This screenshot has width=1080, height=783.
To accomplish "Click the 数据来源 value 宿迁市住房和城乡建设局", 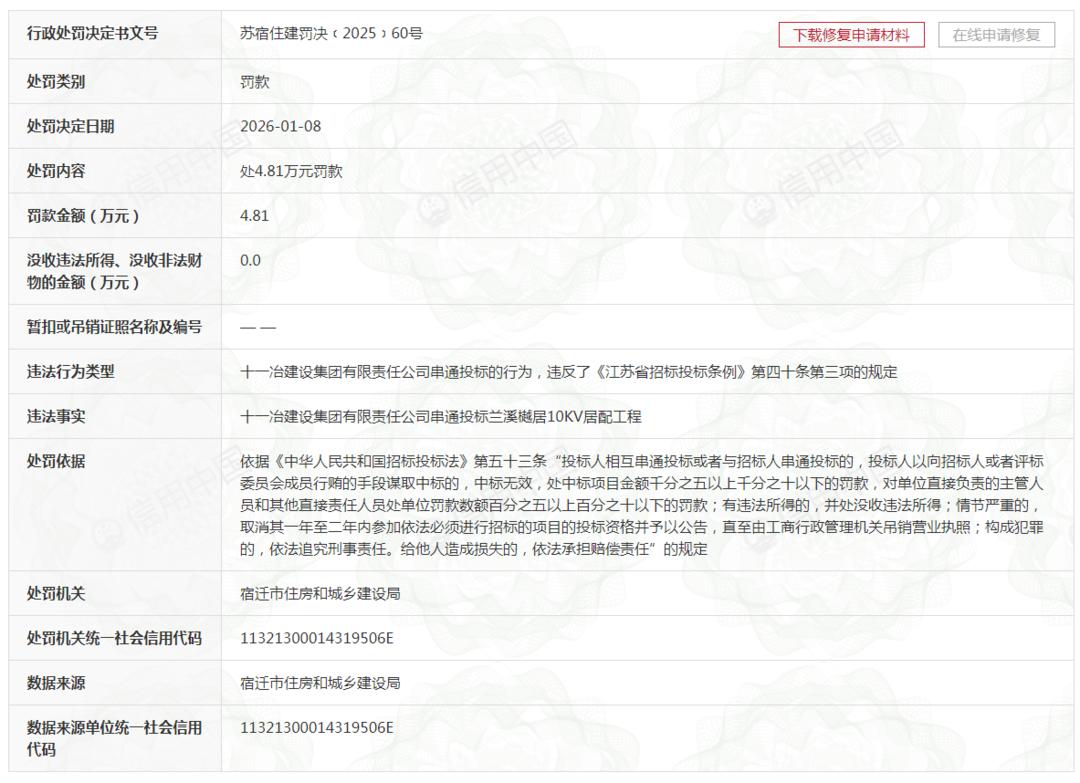I will point(320,683).
